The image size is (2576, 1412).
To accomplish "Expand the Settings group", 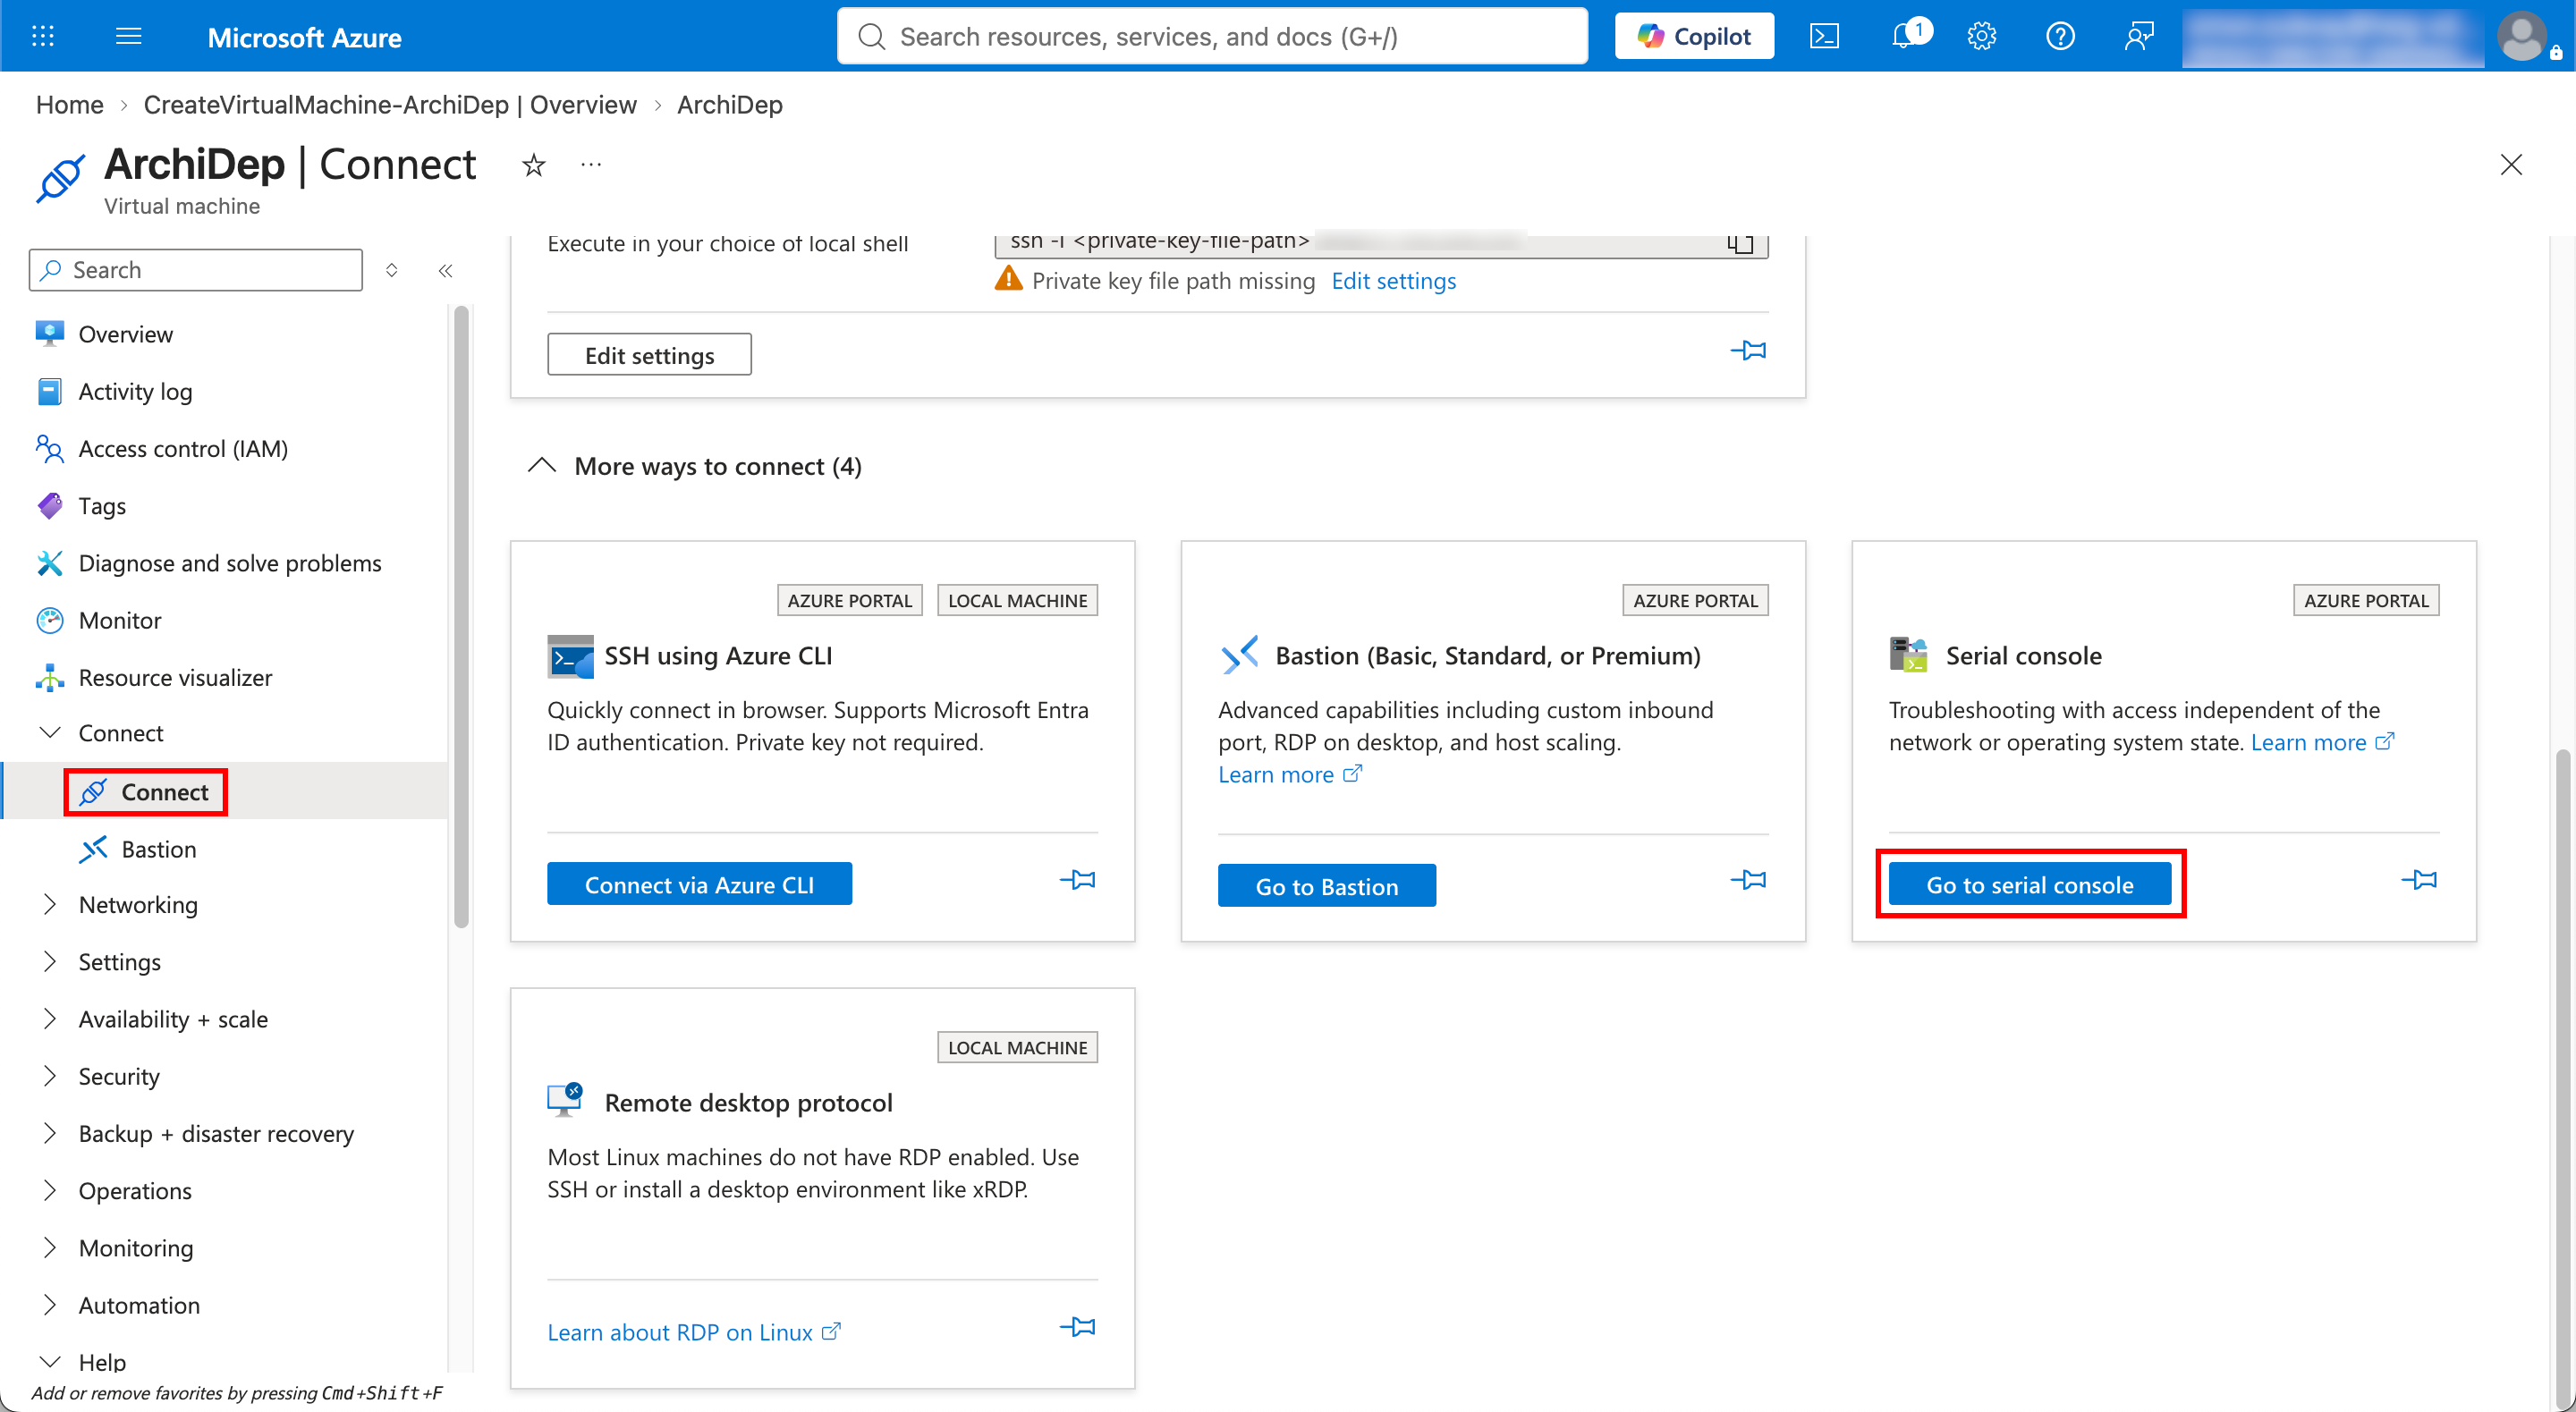I will (x=49, y=961).
